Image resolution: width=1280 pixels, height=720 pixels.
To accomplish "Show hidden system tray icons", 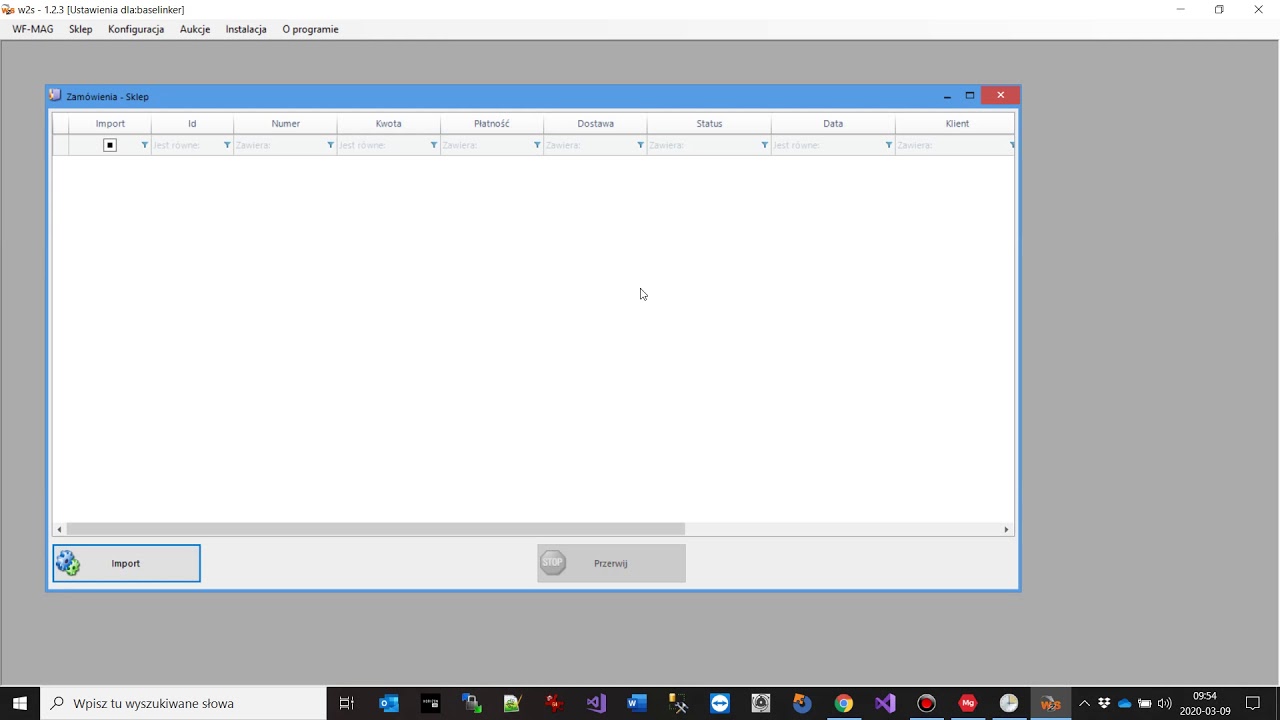I will click(x=1084, y=703).
